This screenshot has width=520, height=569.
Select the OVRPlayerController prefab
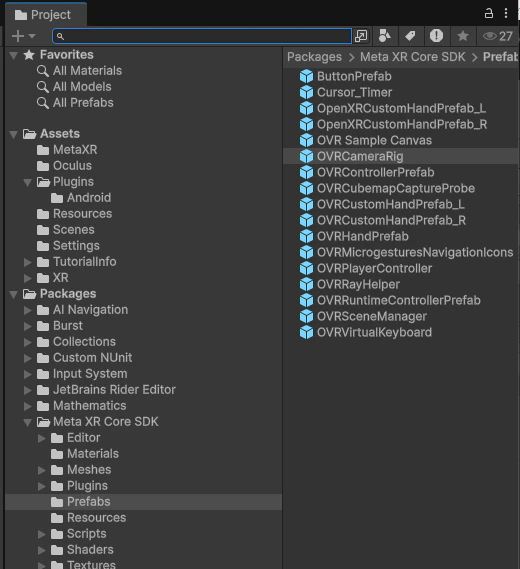(366, 268)
